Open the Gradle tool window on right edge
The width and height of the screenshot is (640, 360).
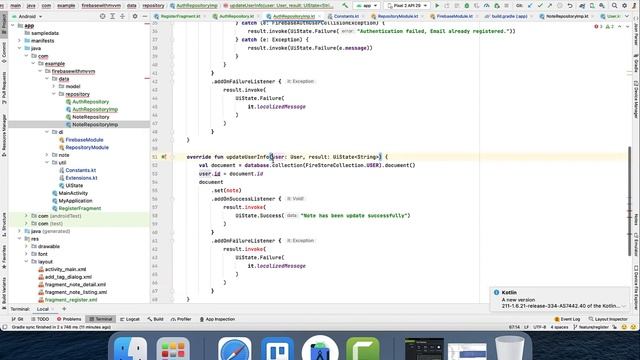click(x=636, y=64)
